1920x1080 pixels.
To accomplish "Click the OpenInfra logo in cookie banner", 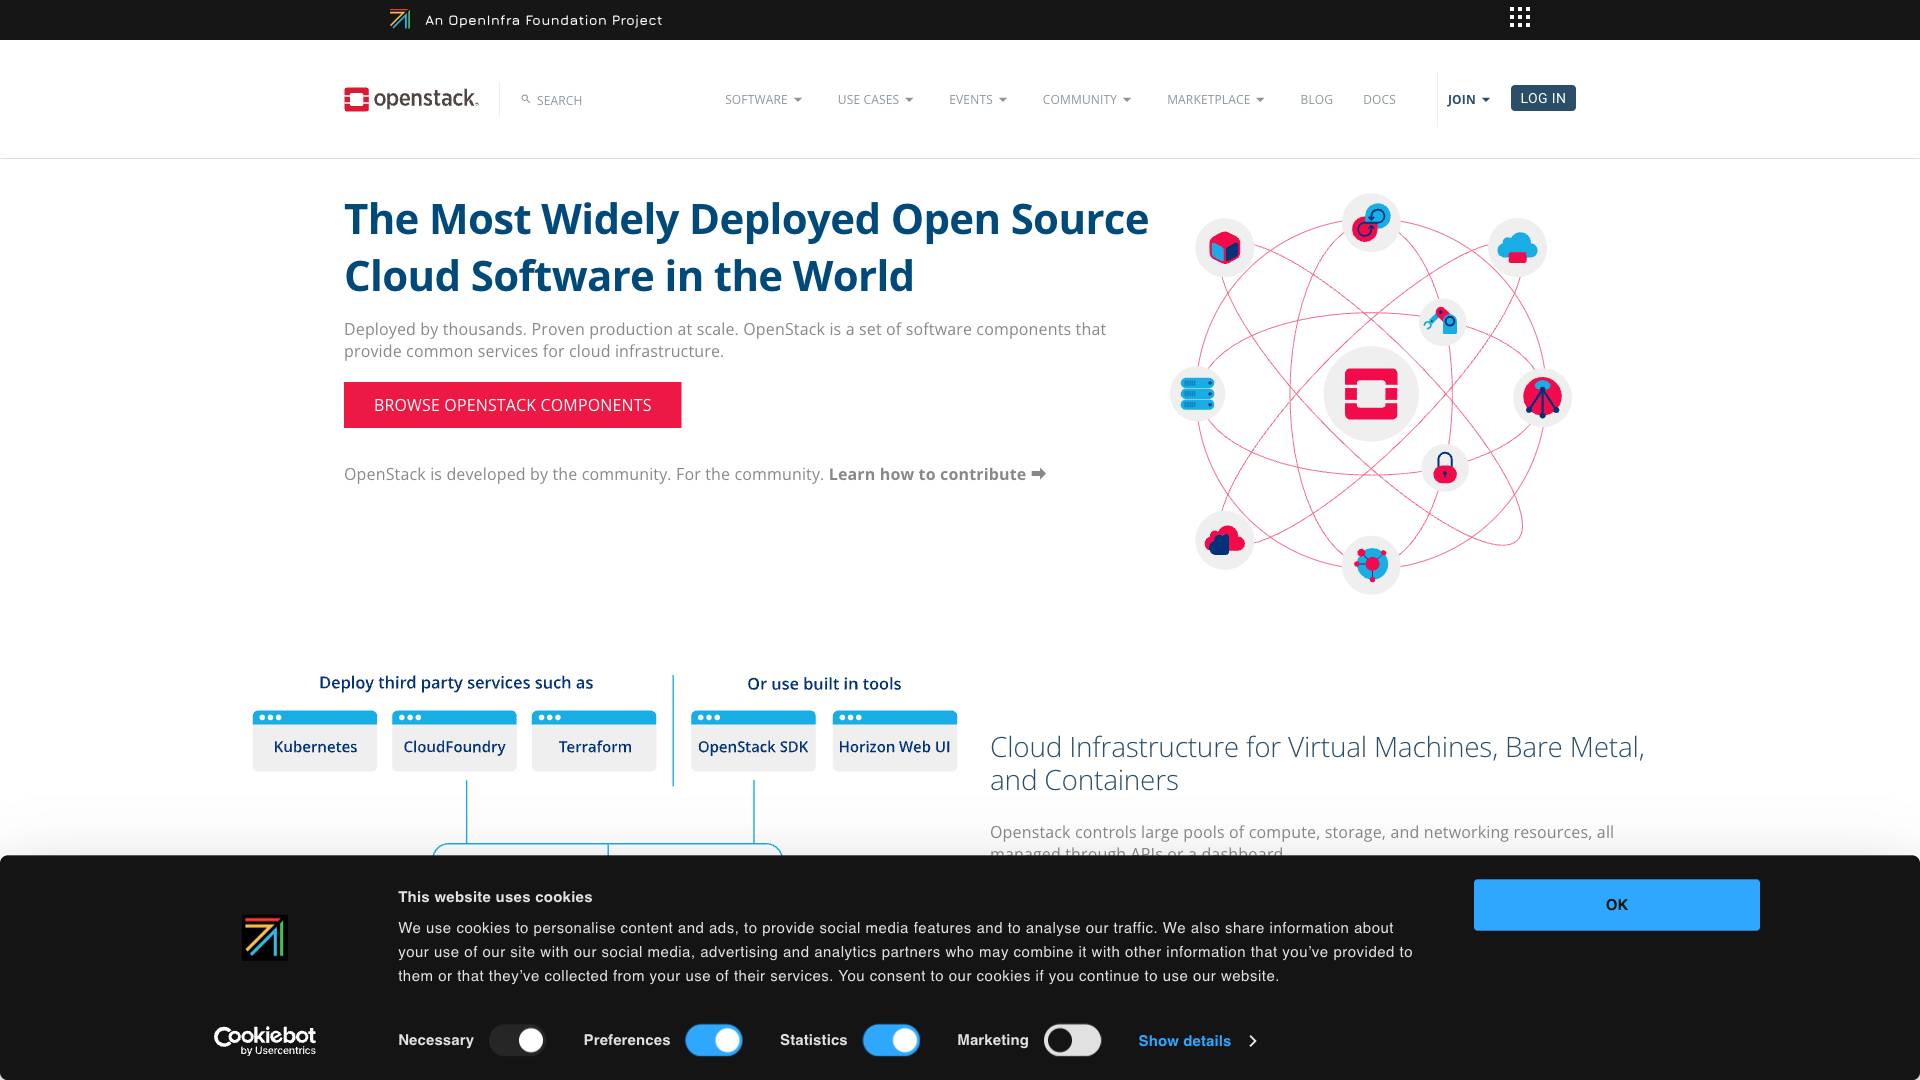I will tap(264, 938).
